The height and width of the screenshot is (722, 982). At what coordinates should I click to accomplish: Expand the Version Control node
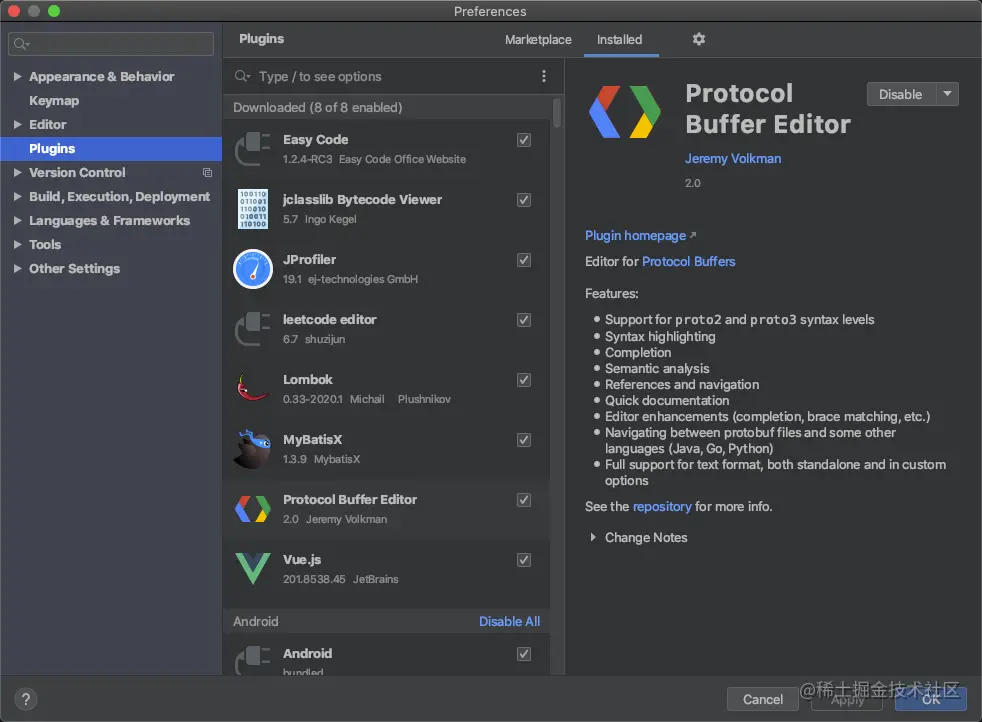(x=18, y=173)
